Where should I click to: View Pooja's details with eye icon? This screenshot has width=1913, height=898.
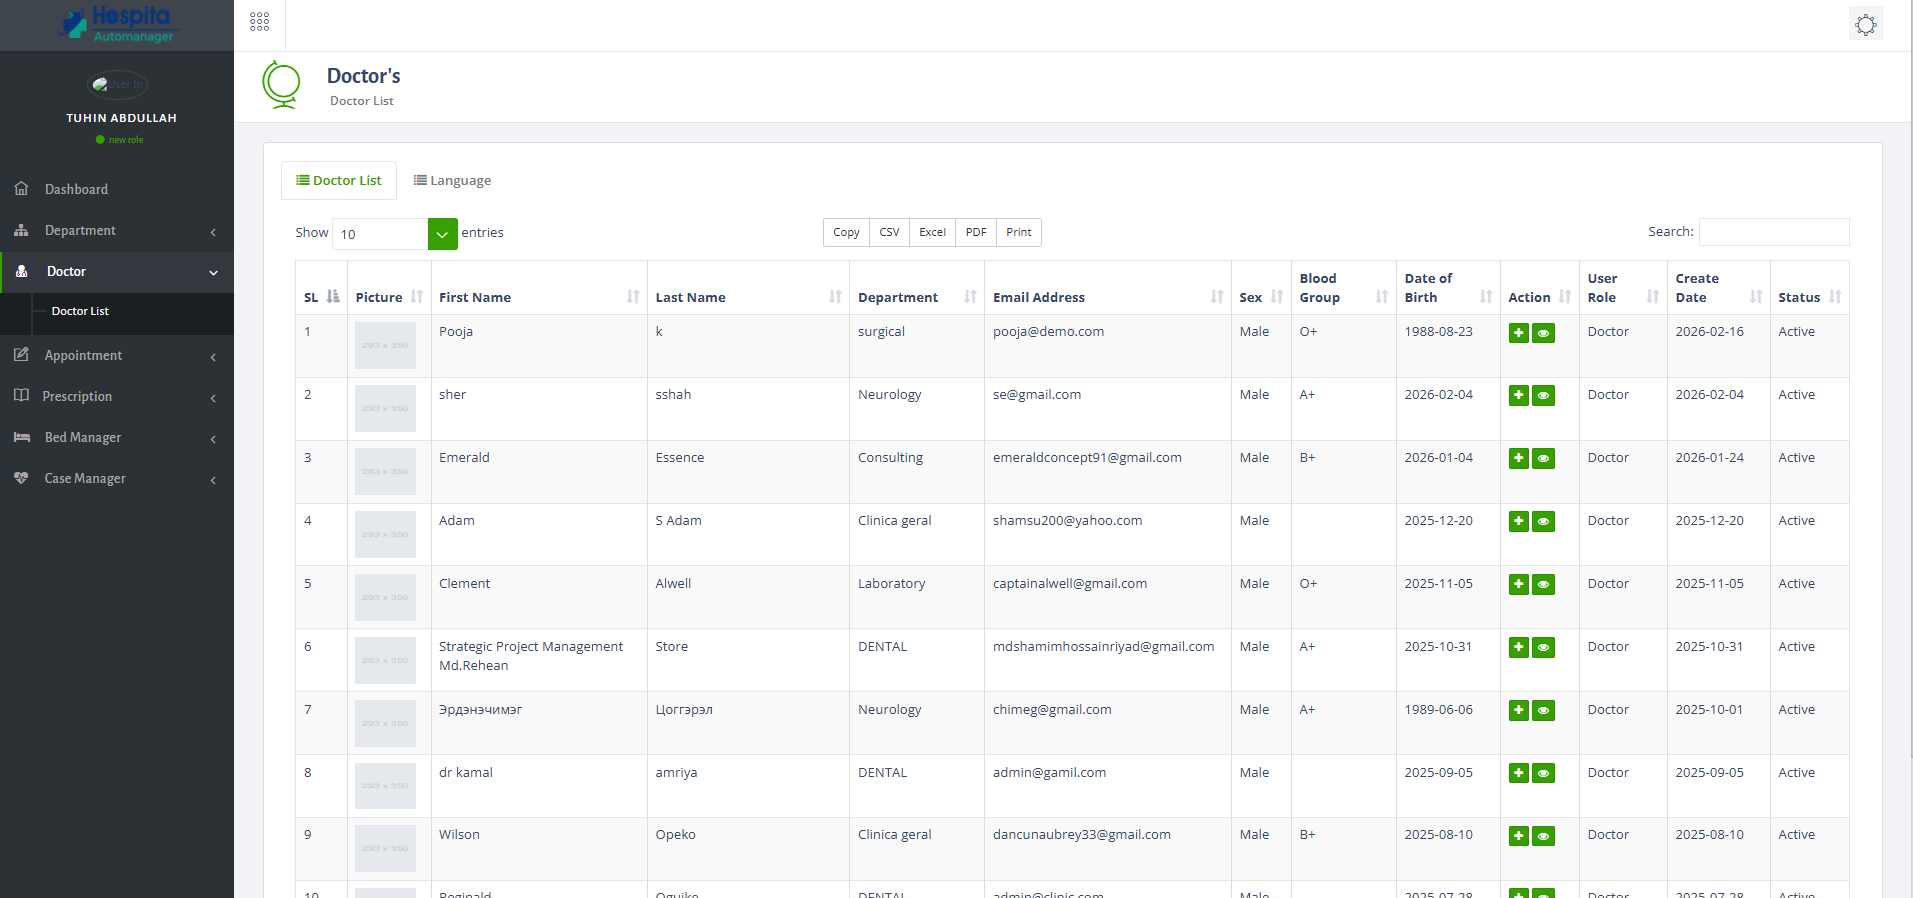(1544, 333)
